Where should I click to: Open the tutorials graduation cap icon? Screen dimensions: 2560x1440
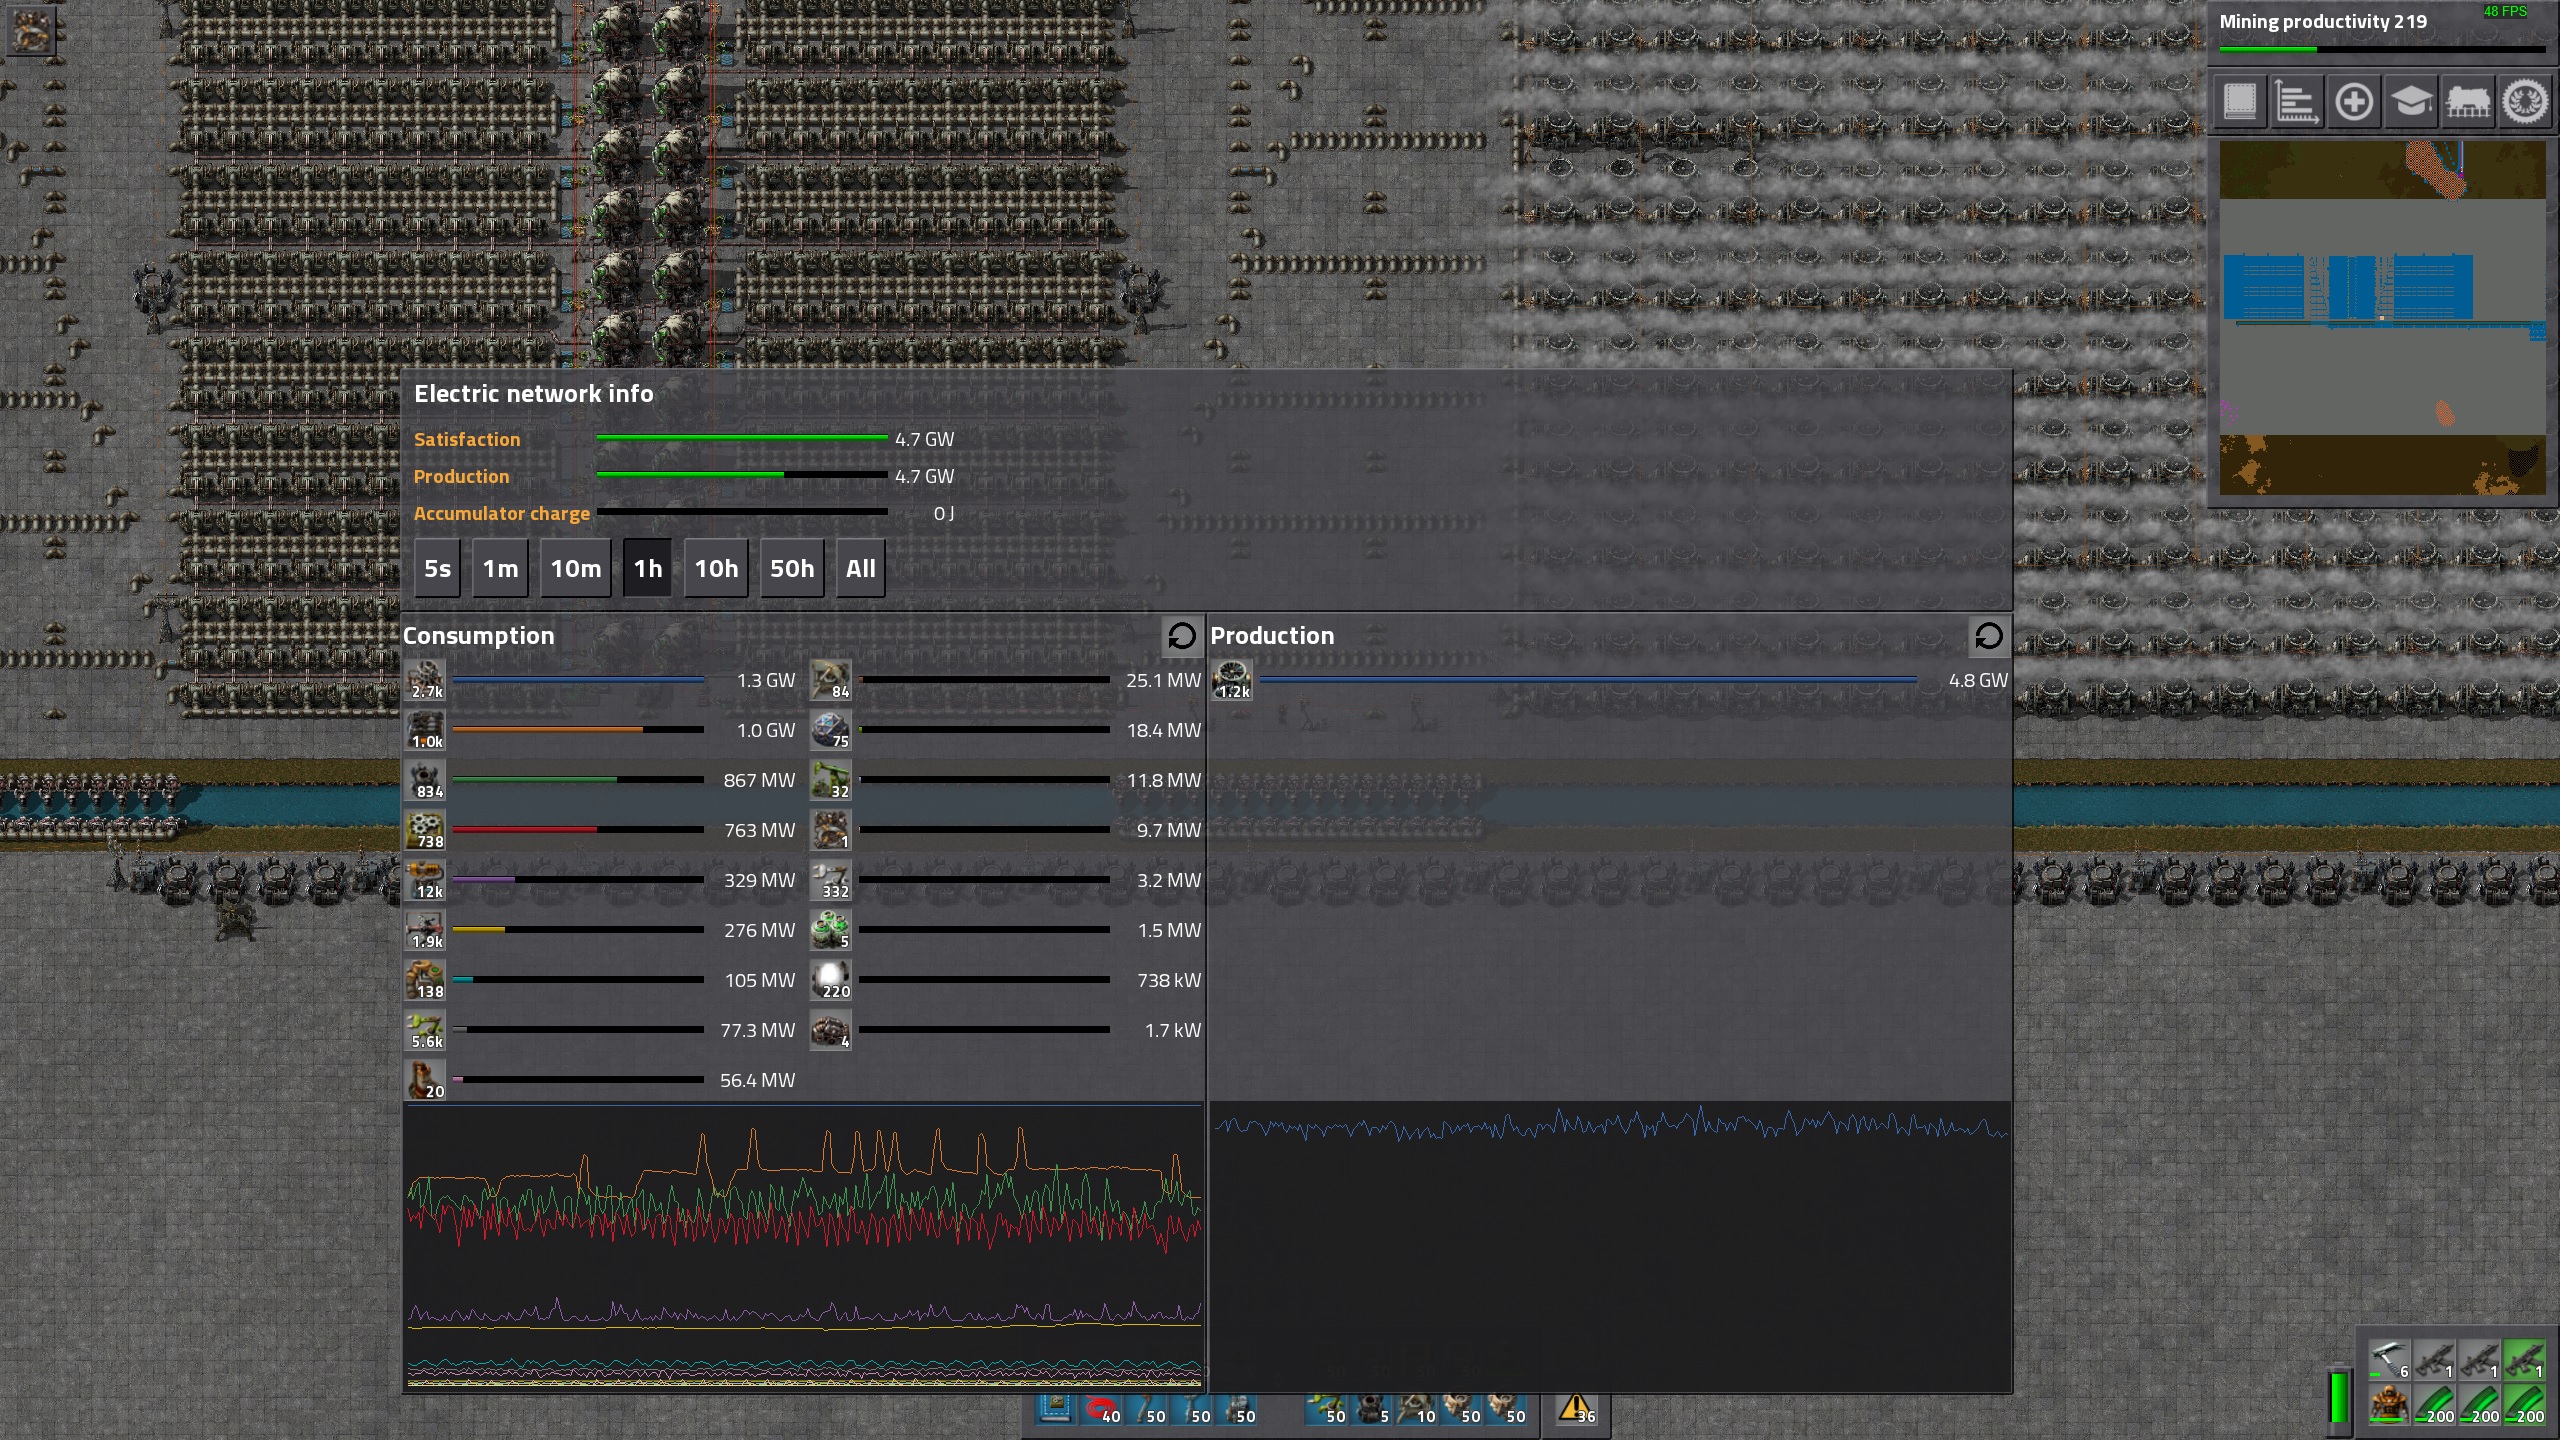pos(2411,102)
